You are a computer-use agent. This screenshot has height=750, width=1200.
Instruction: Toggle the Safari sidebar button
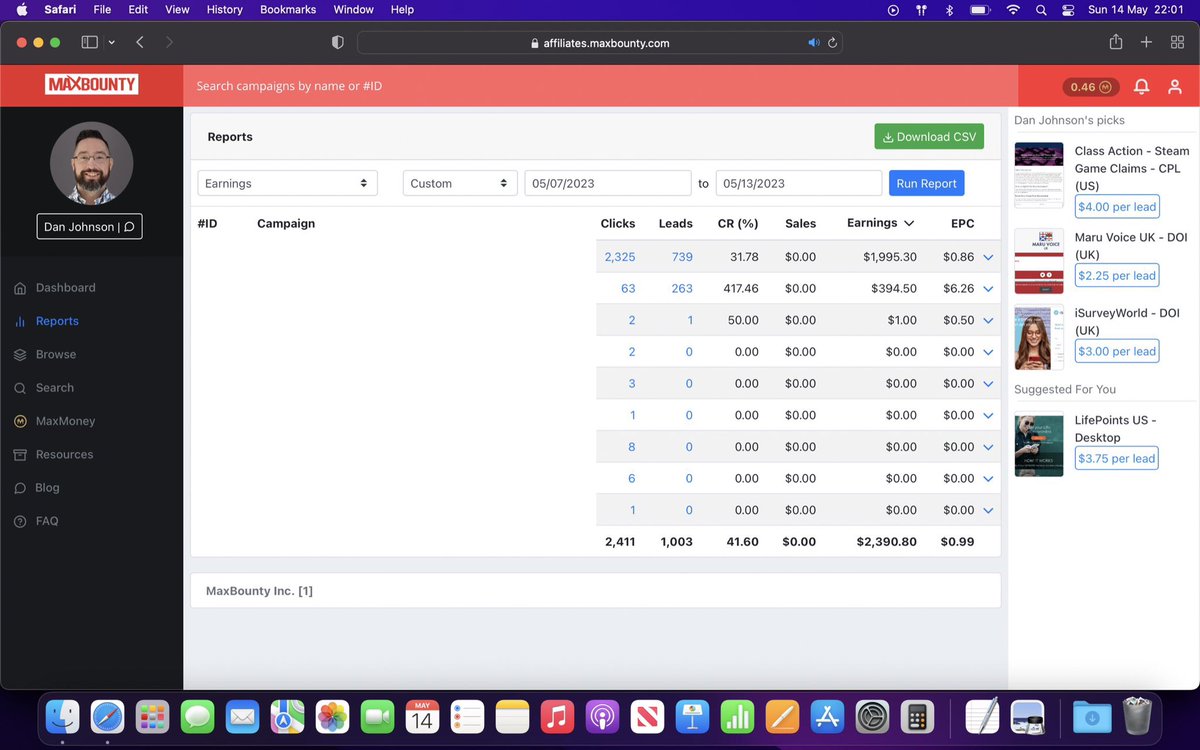(89, 43)
